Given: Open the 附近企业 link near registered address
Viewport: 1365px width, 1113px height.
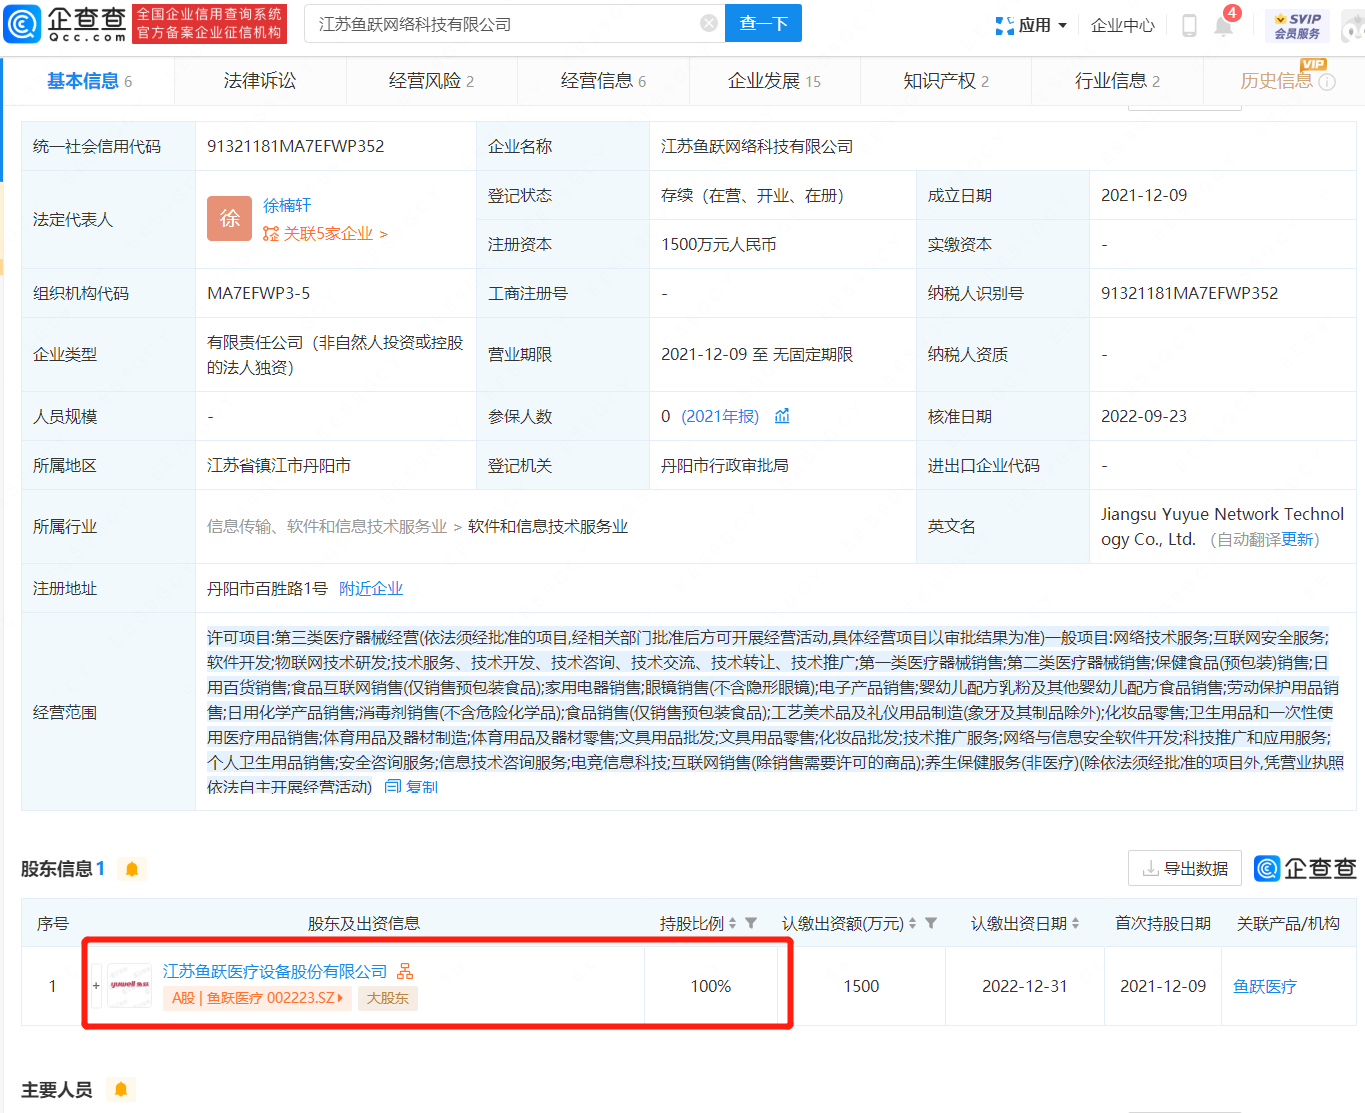Looking at the screenshot, I should (x=371, y=588).
